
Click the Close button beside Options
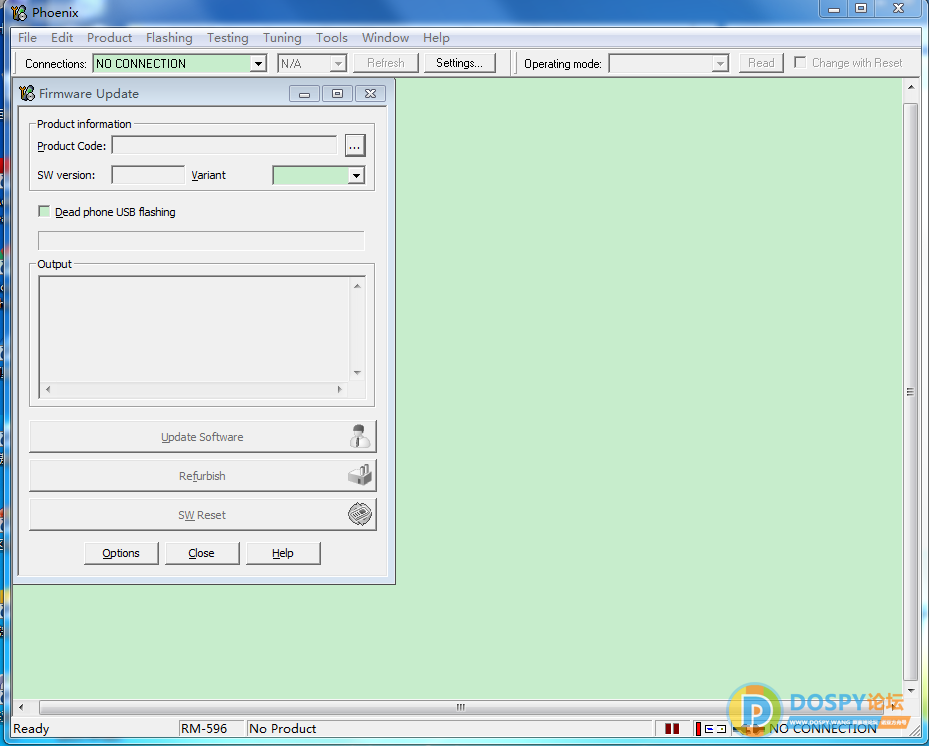coord(202,553)
